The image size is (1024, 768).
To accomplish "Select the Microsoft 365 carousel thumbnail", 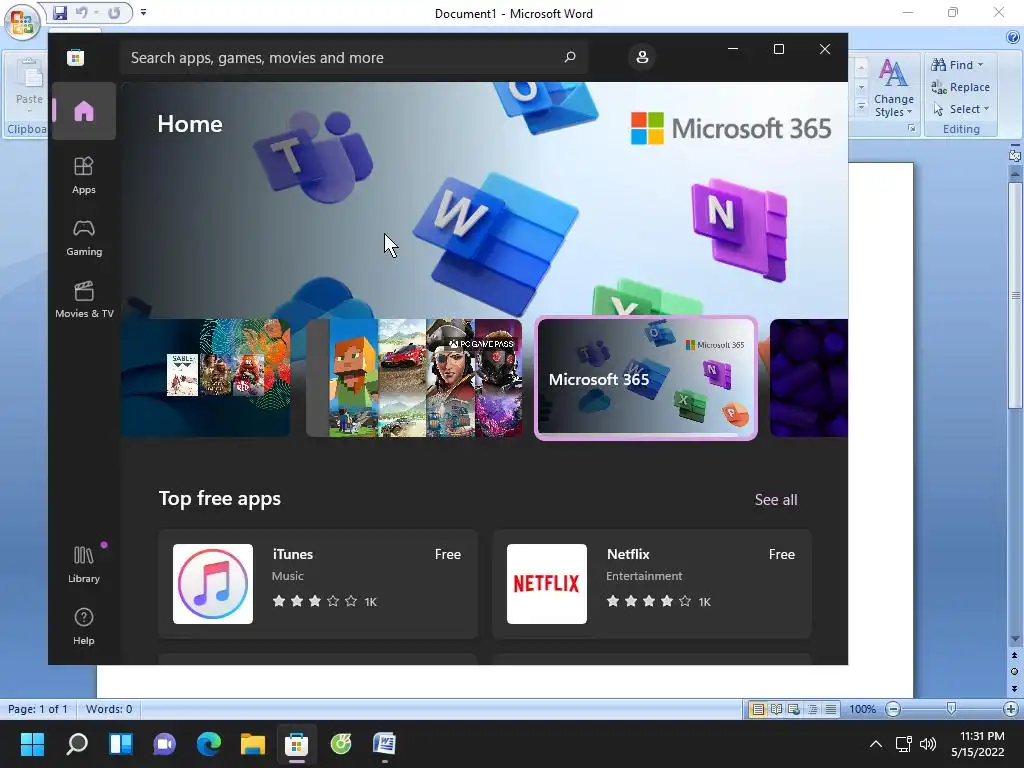I will coord(646,378).
